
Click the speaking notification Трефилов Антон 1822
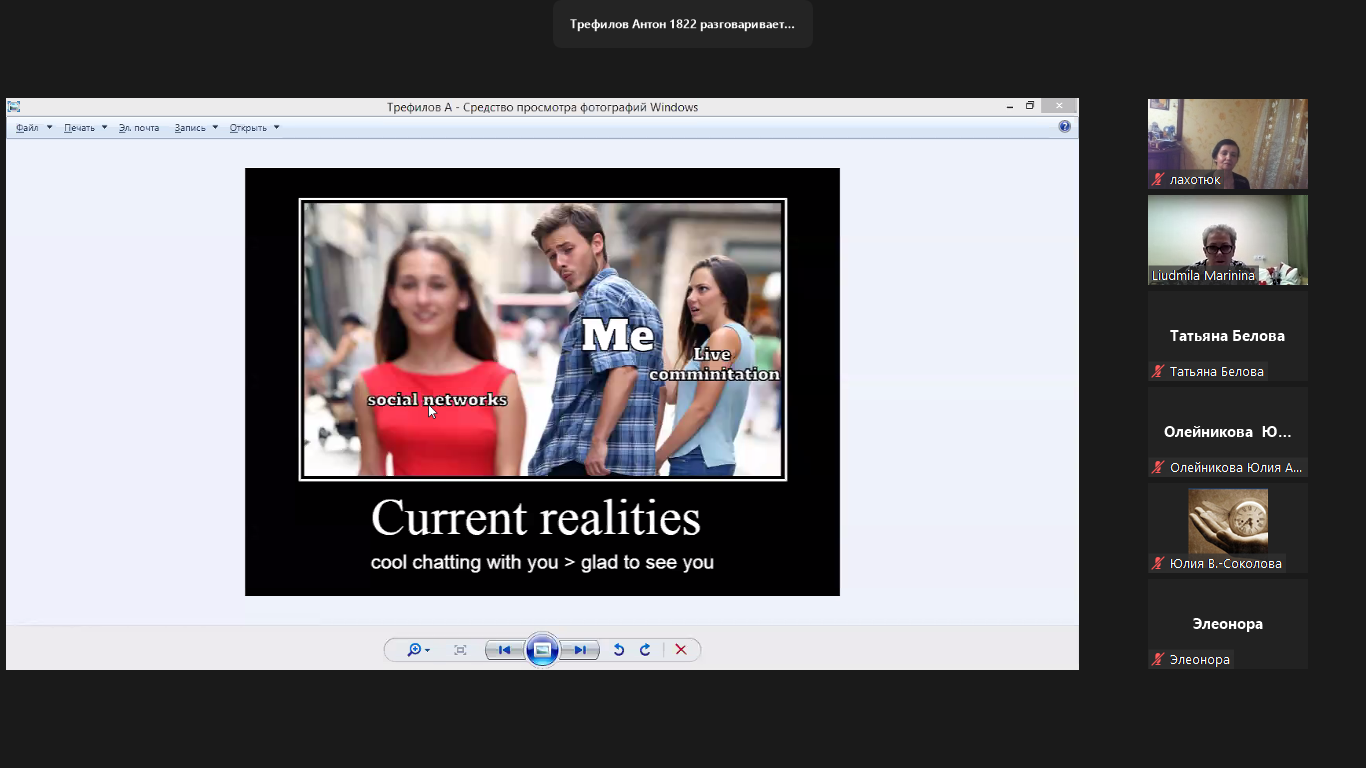(683, 24)
